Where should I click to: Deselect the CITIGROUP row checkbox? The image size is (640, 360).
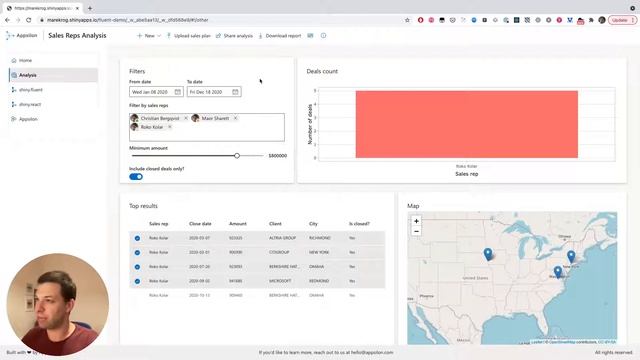click(137, 252)
